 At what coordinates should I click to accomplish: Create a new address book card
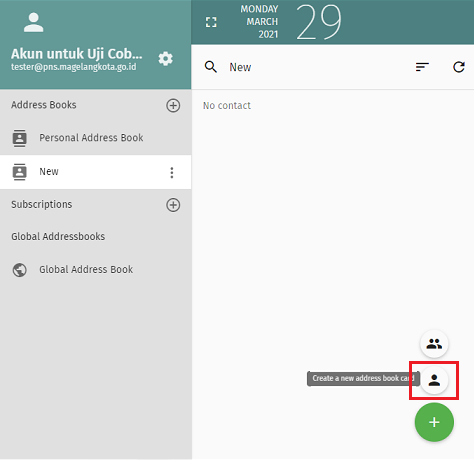tap(434, 380)
